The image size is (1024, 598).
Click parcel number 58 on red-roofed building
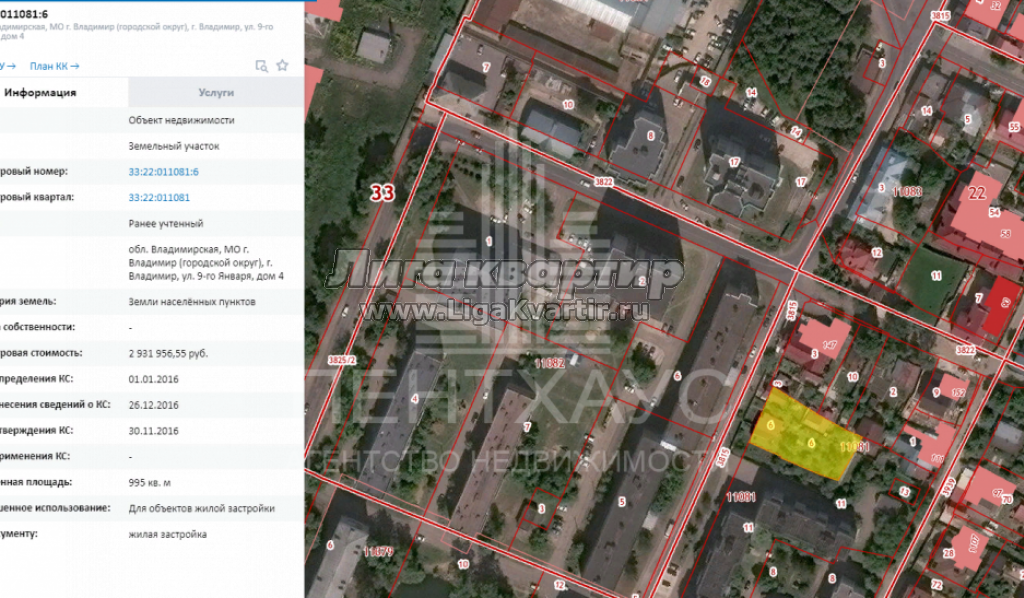point(1004,233)
